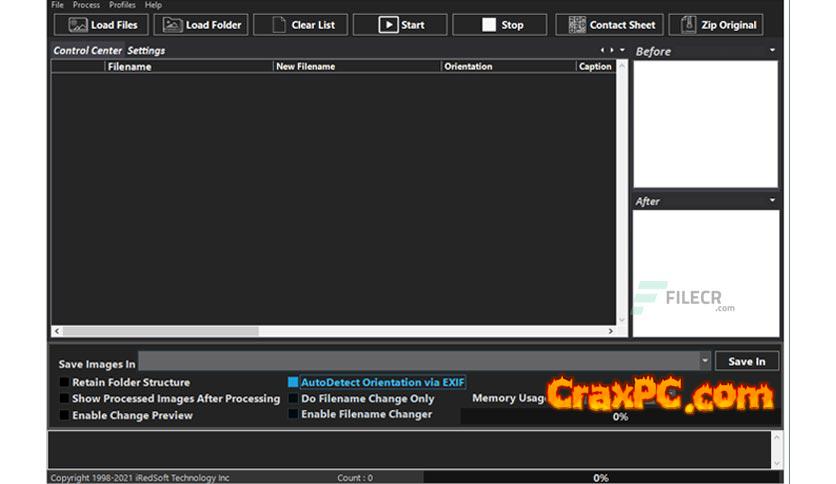This screenshot has width=836, height=484.
Task: Check Enable Change Preview option
Action: [64, 415]
